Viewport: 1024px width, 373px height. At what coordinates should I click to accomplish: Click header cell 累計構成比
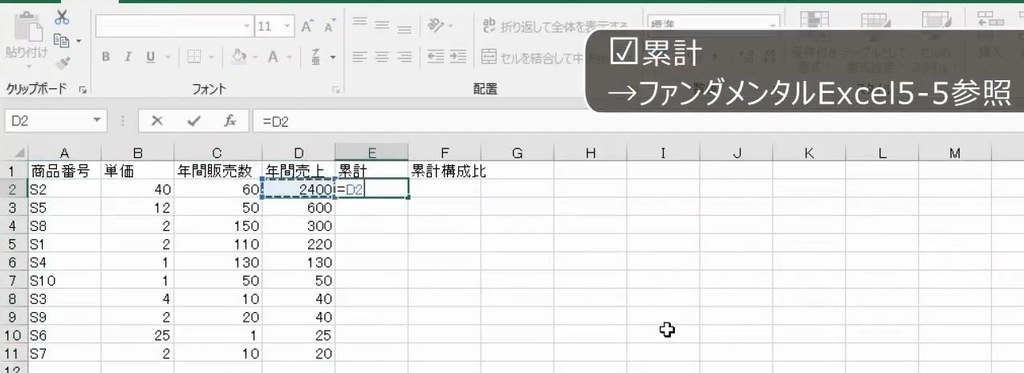(x=445, y=171)
